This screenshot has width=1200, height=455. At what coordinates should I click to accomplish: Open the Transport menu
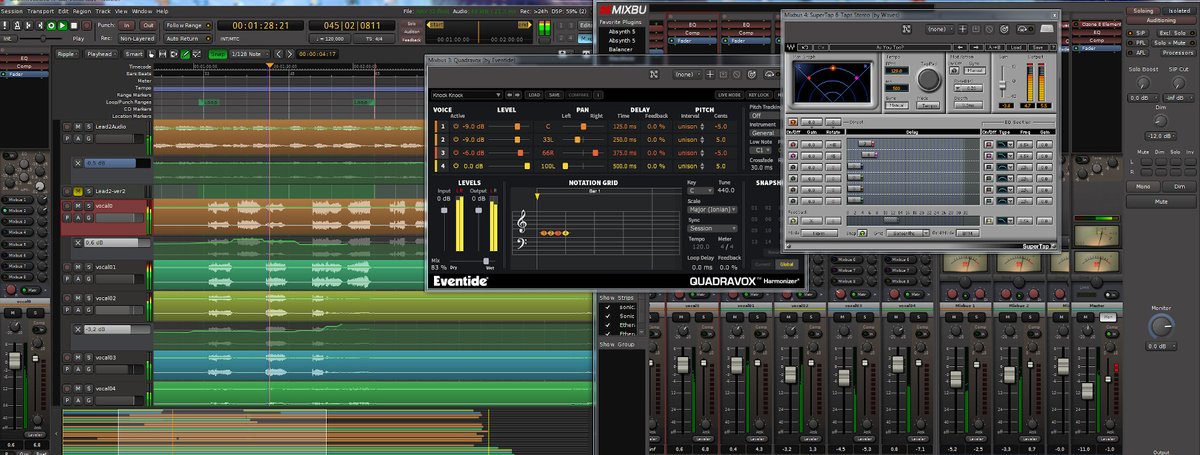pos(42,10)
